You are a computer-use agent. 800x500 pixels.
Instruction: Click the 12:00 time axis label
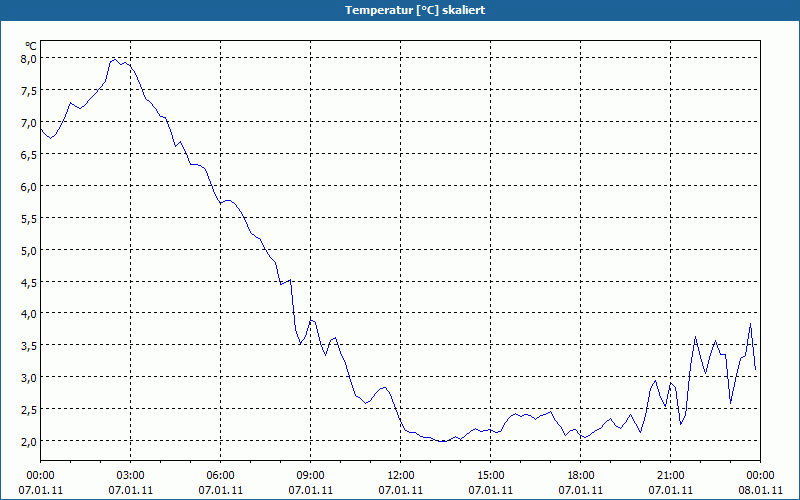pyautogui.click(x=401, y=476)
